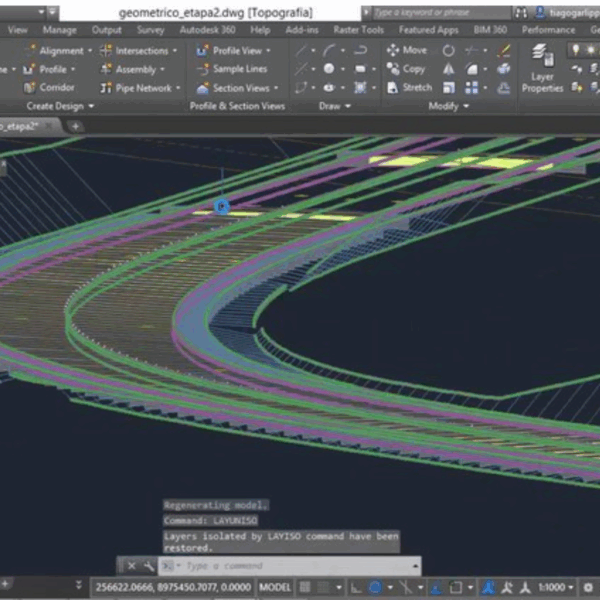Switch to the Raster Tools tab
This screenshot has width=600, height=600.
click(358, 30)
